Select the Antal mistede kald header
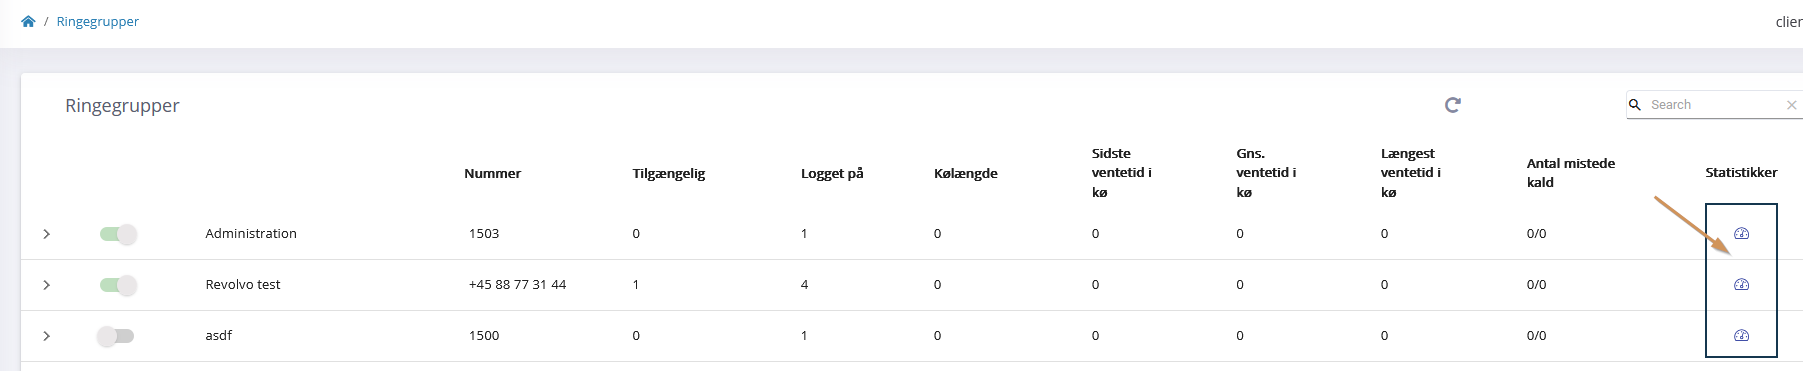 (1570, 173)
